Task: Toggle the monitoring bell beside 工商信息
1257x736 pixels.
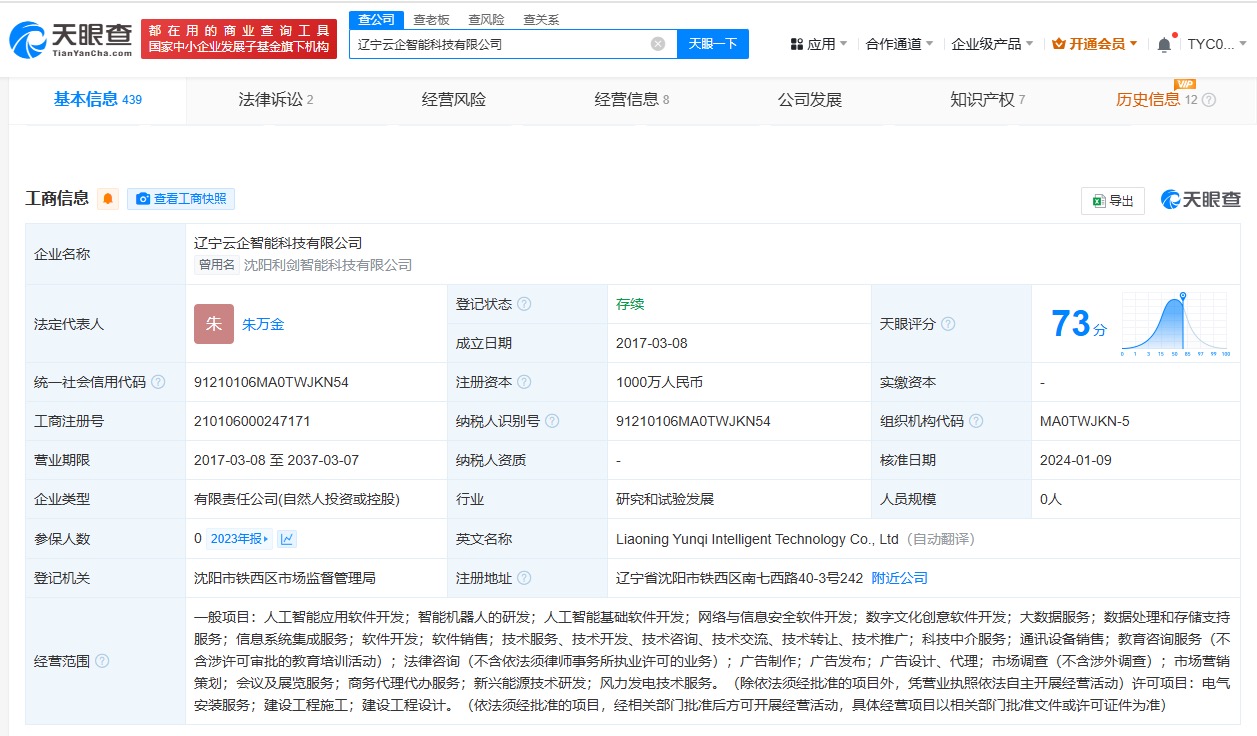Action: click(108, 198)
